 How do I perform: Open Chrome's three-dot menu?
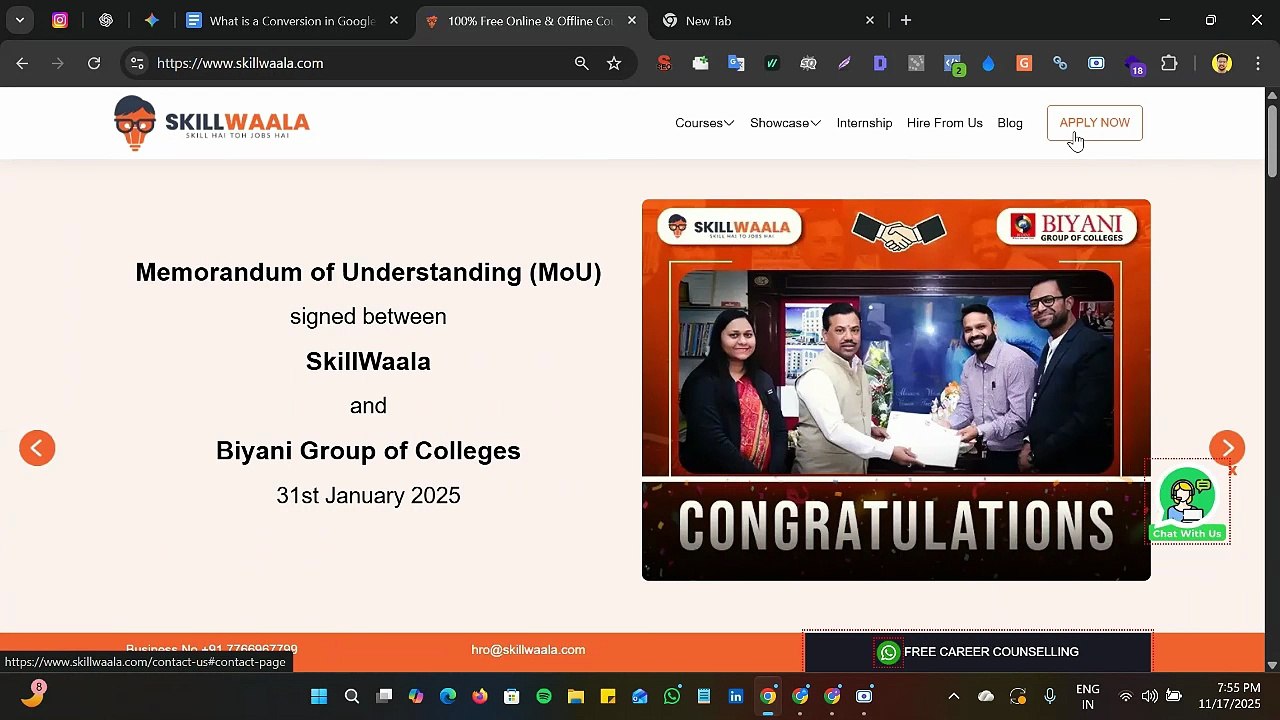1256,63
